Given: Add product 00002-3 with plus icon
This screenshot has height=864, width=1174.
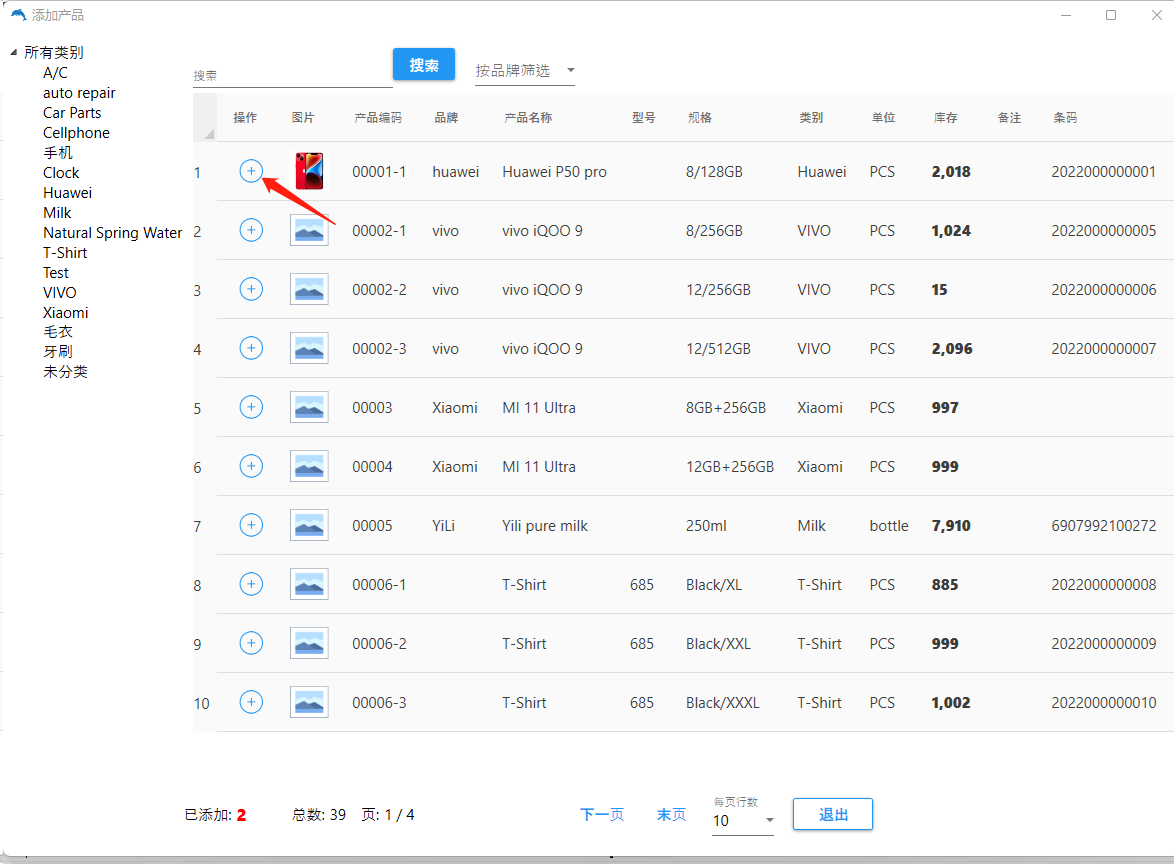Looking at the screenshot, I should 251,348.
